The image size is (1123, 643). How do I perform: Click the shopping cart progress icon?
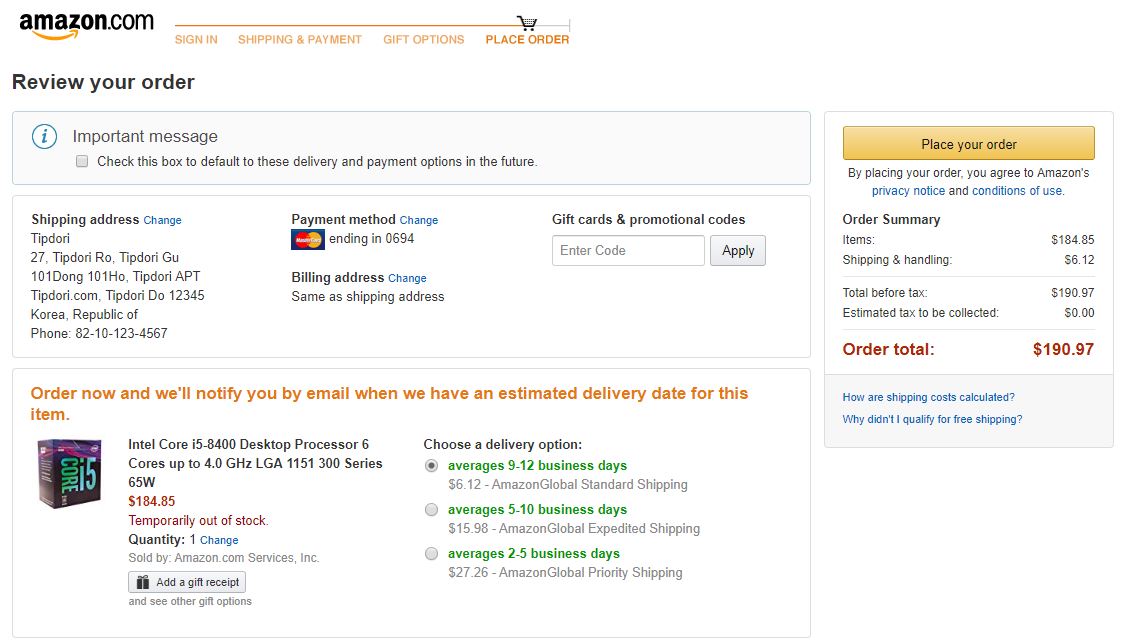(527, 22)
